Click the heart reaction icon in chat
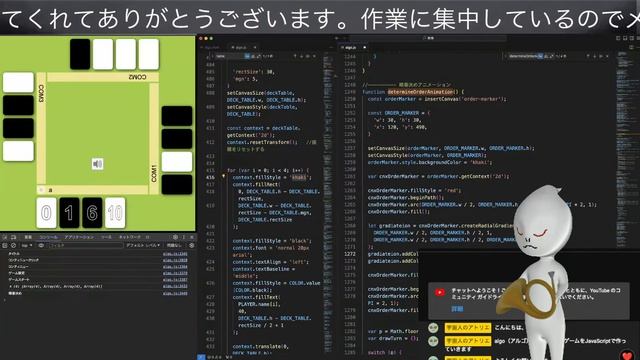 [627, 356]
